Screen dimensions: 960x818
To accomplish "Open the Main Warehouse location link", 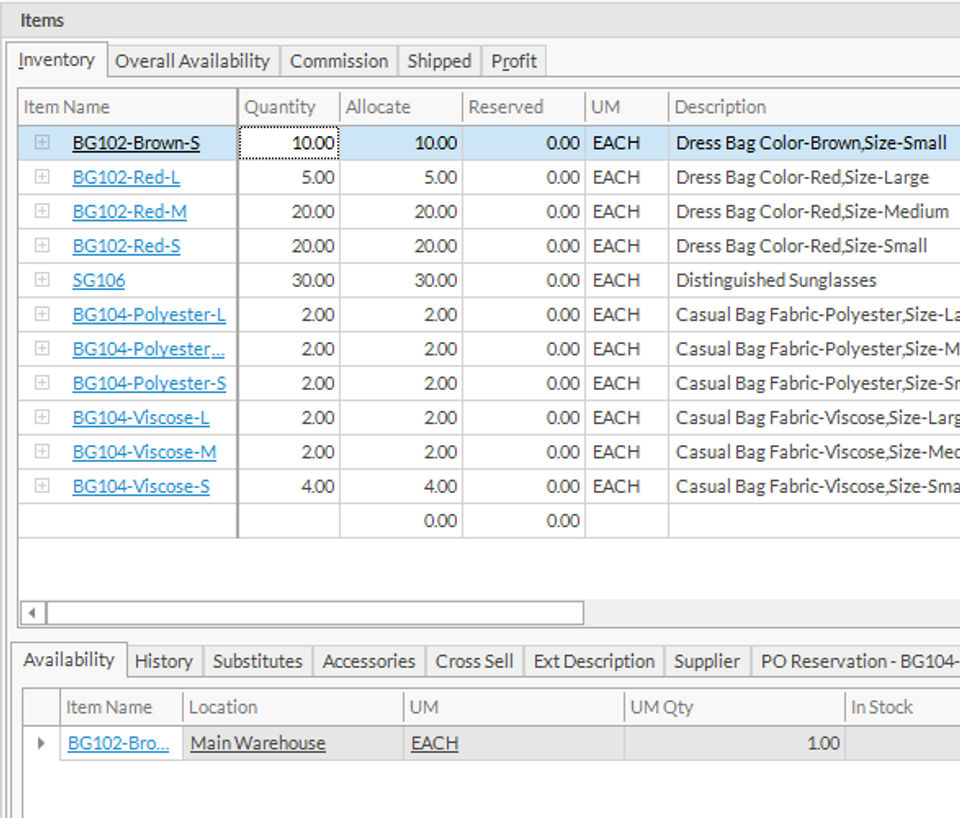I will [x=258, y=744].
